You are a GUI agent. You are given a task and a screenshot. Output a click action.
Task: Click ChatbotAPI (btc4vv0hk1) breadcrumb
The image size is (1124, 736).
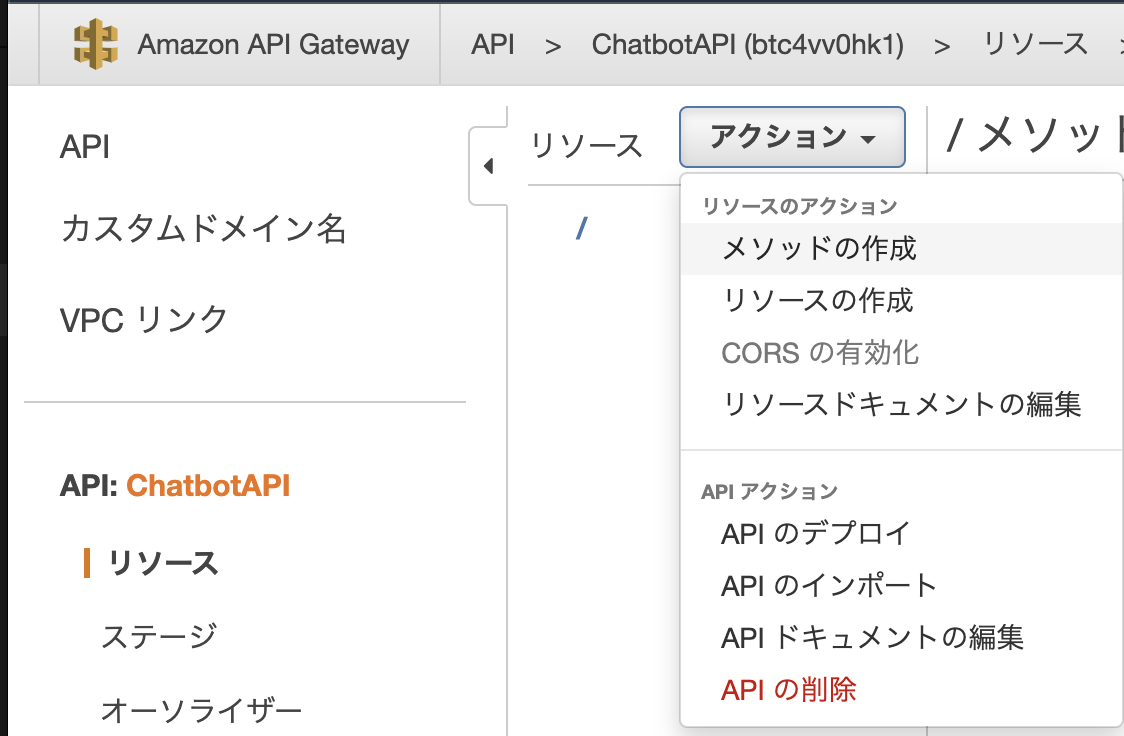click(748, 44)
